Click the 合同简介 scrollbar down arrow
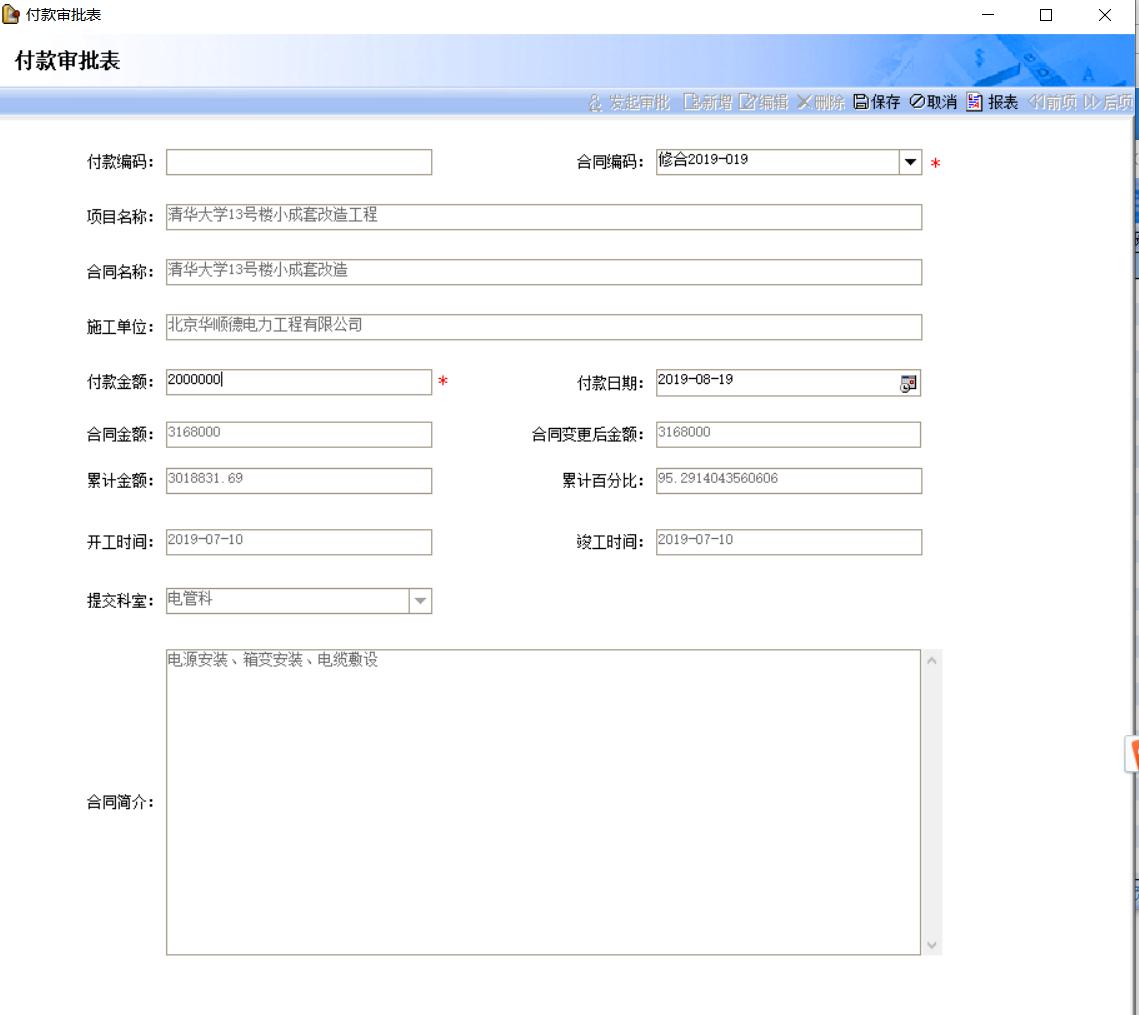The width and height of the screenshot is (1139, 1015). click(x=932, y=944)
